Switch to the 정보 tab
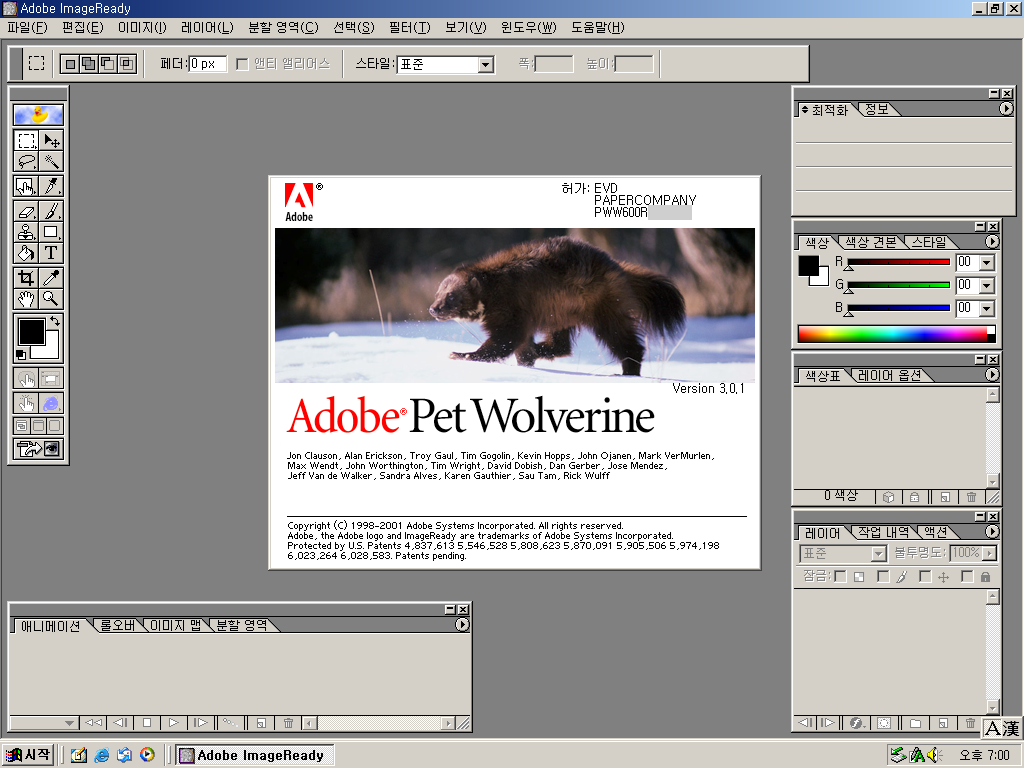The width and height of the screenshot is (1024, 768). pos(876,109)
